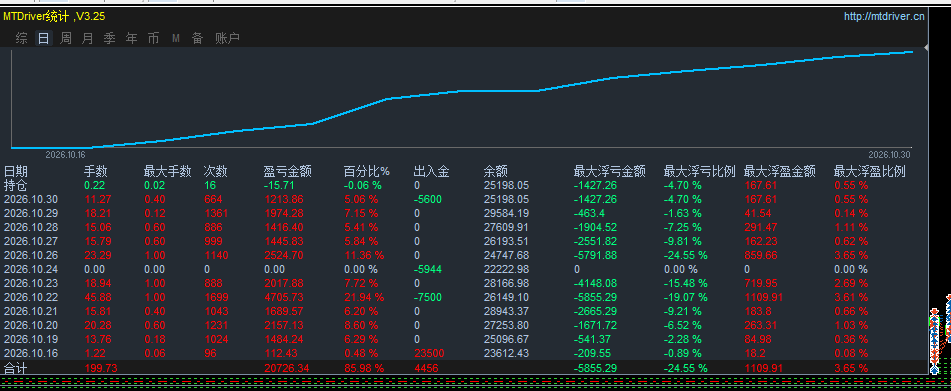The height and width of the screenshot is (391, 951).
Task: Click the profit value 4705.73
Action: point(285,298)
